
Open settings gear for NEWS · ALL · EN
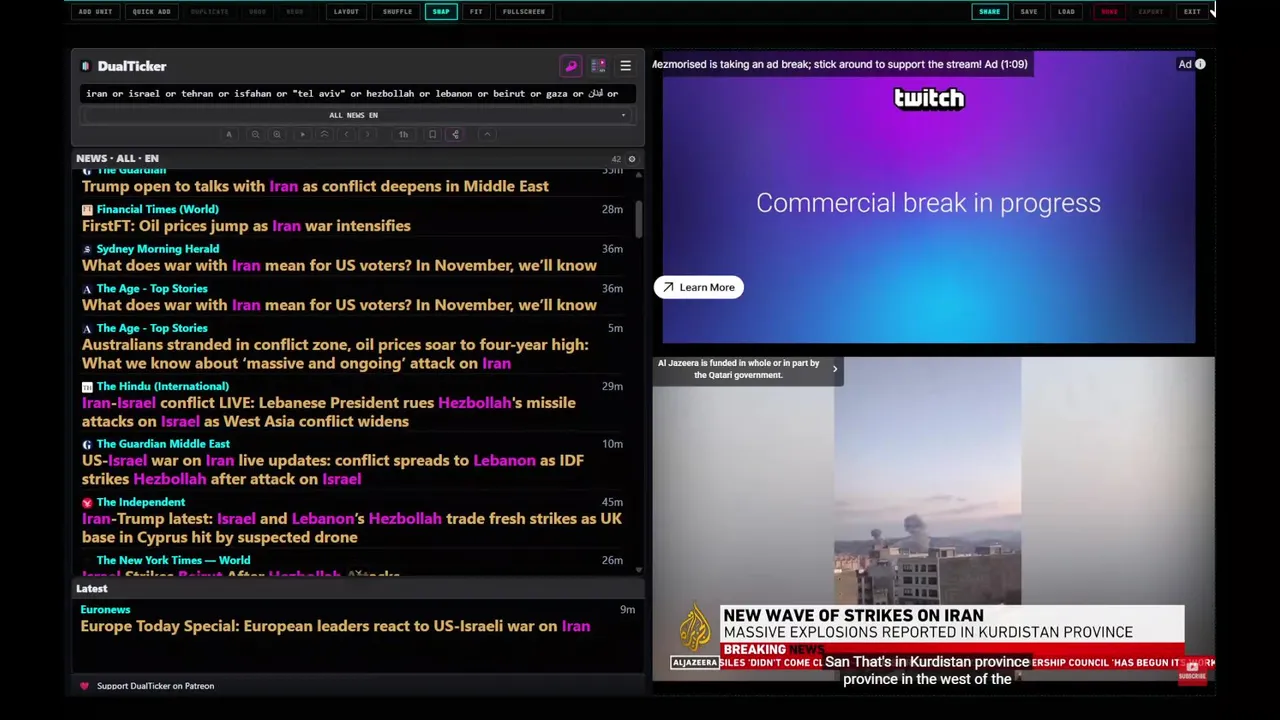[x=631, y=159]
